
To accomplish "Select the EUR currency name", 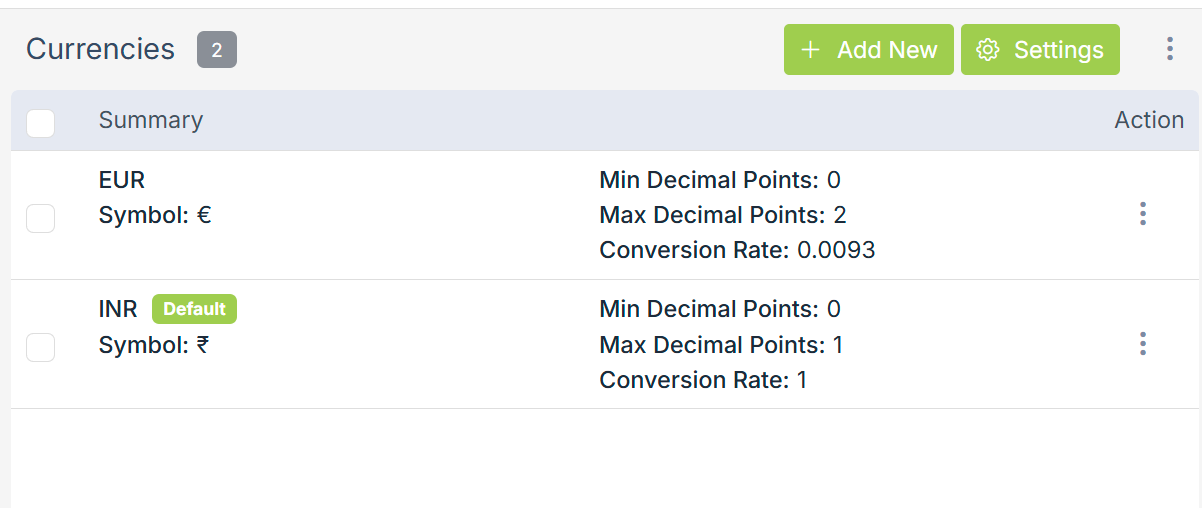I will [x=122, y=180].
